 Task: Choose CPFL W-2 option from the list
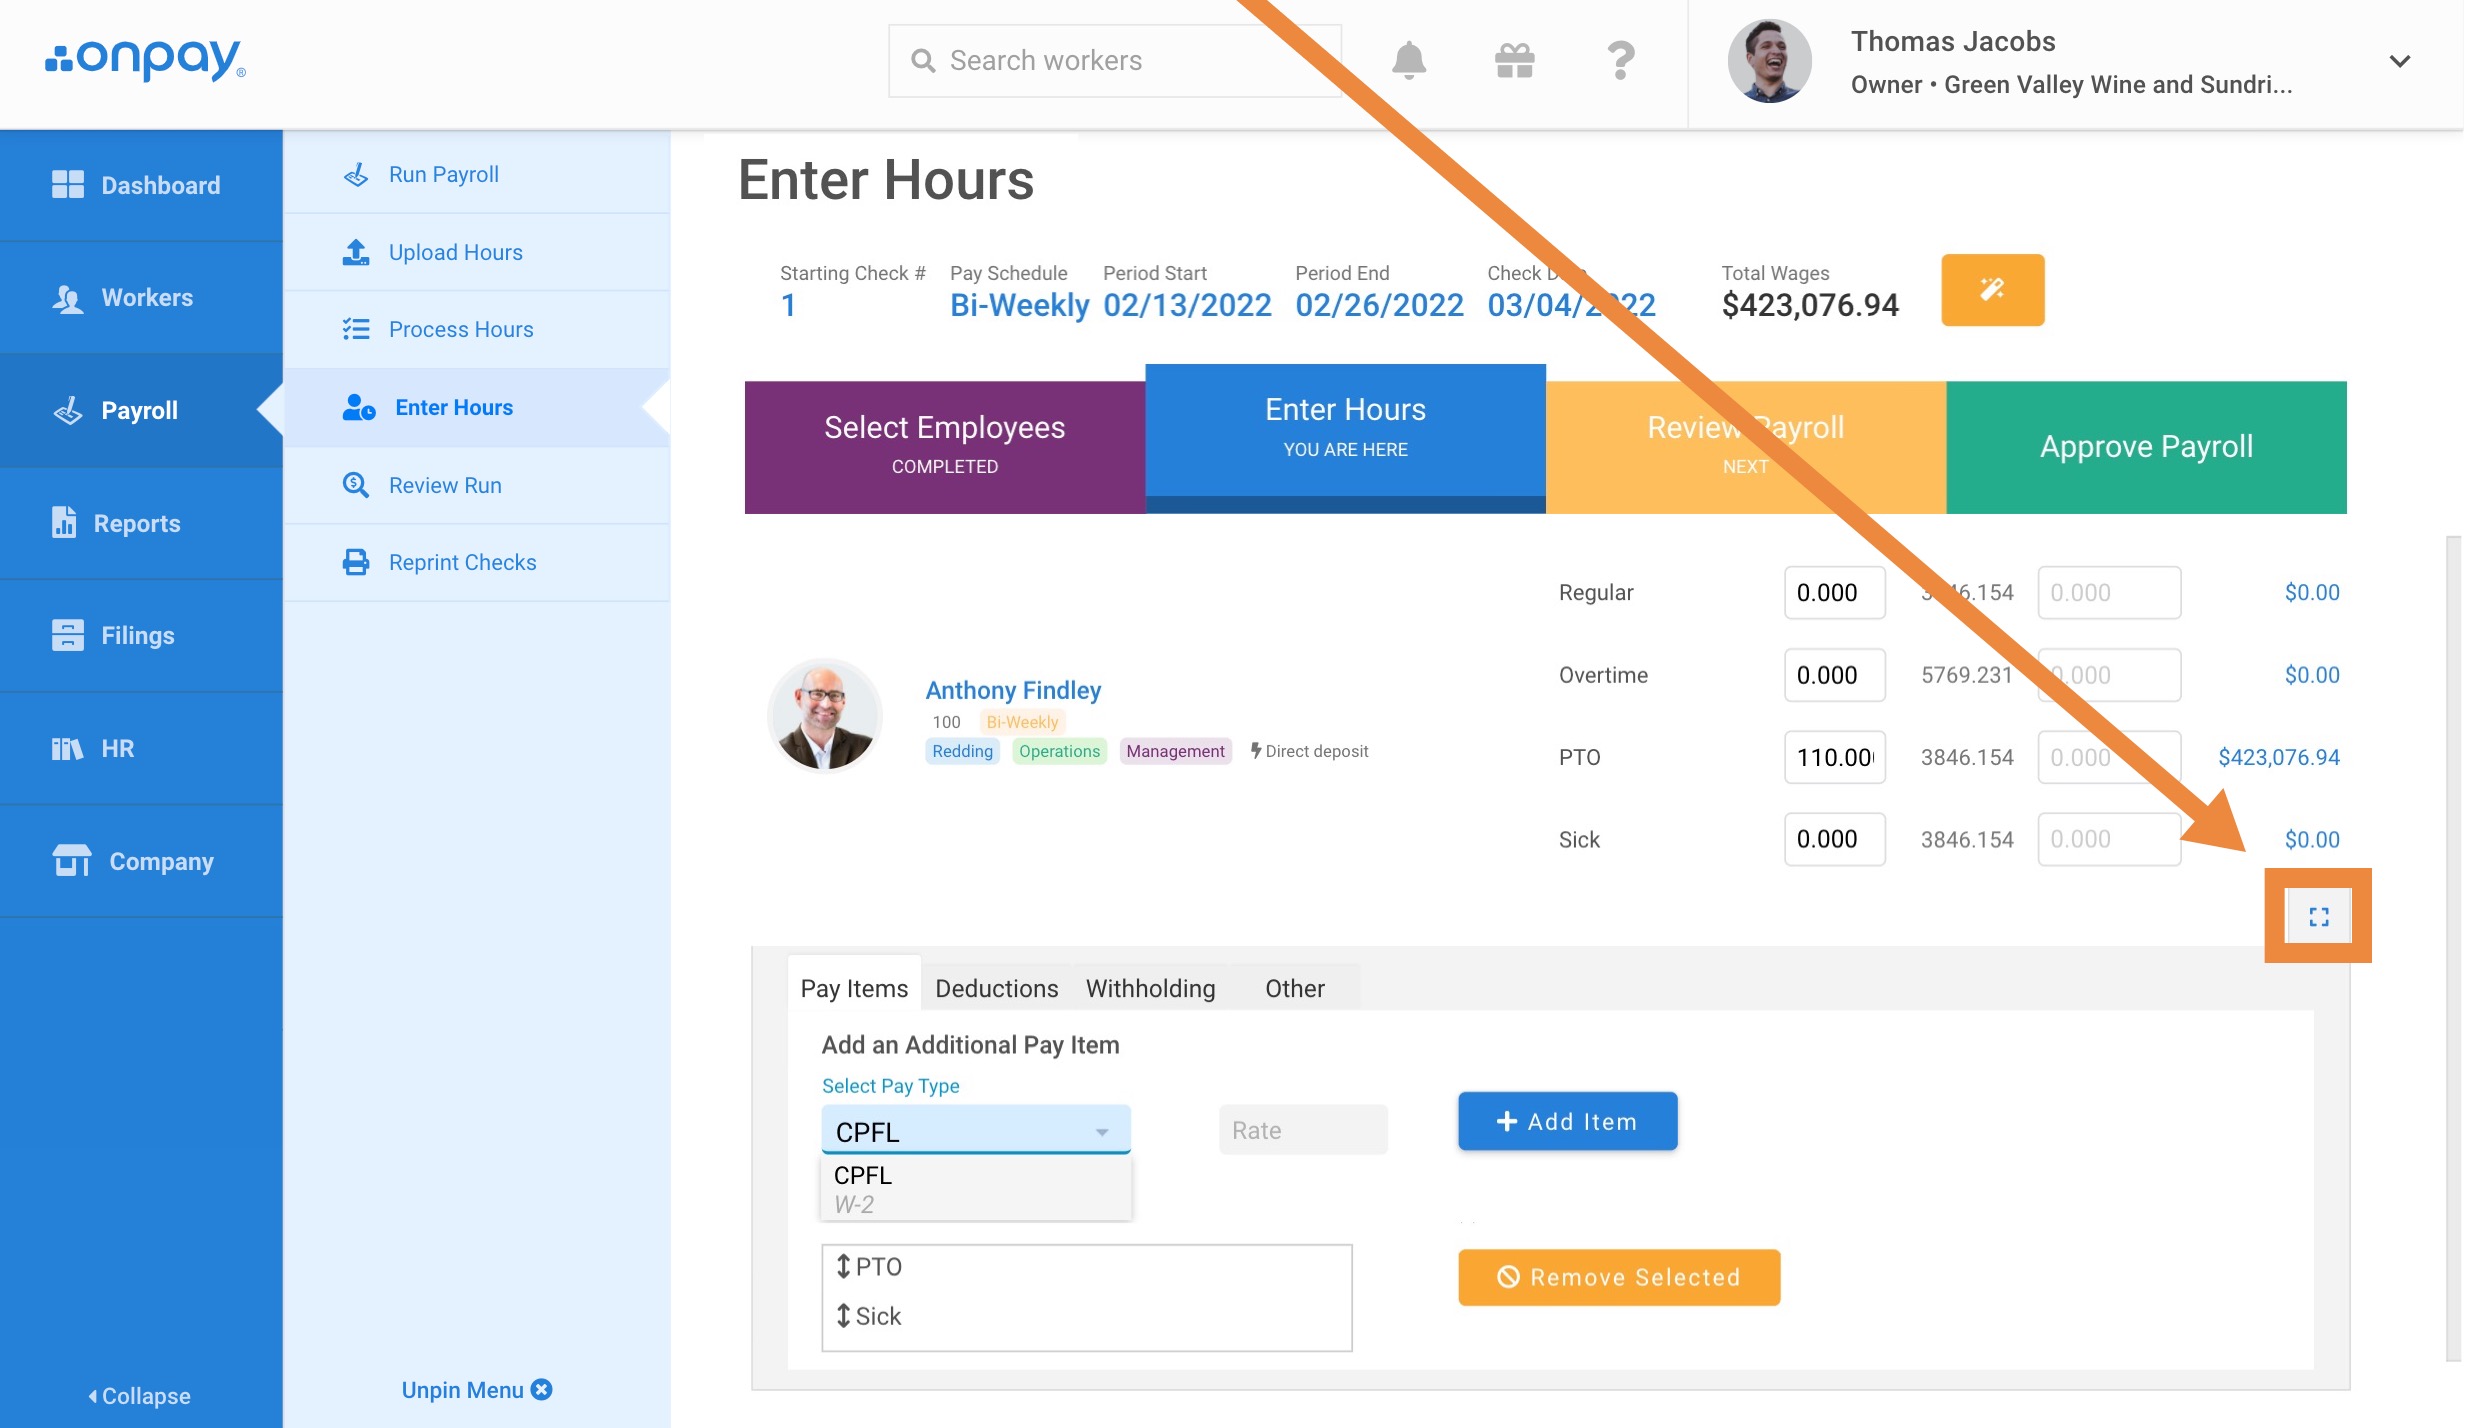click(x=975, y=1188)
